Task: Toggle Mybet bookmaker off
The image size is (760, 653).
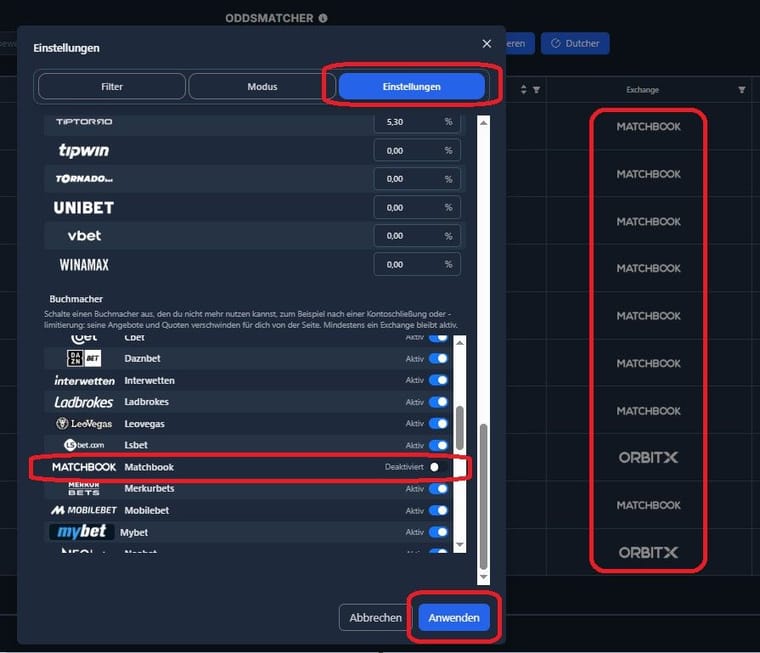Action: [x=438, y=532]
